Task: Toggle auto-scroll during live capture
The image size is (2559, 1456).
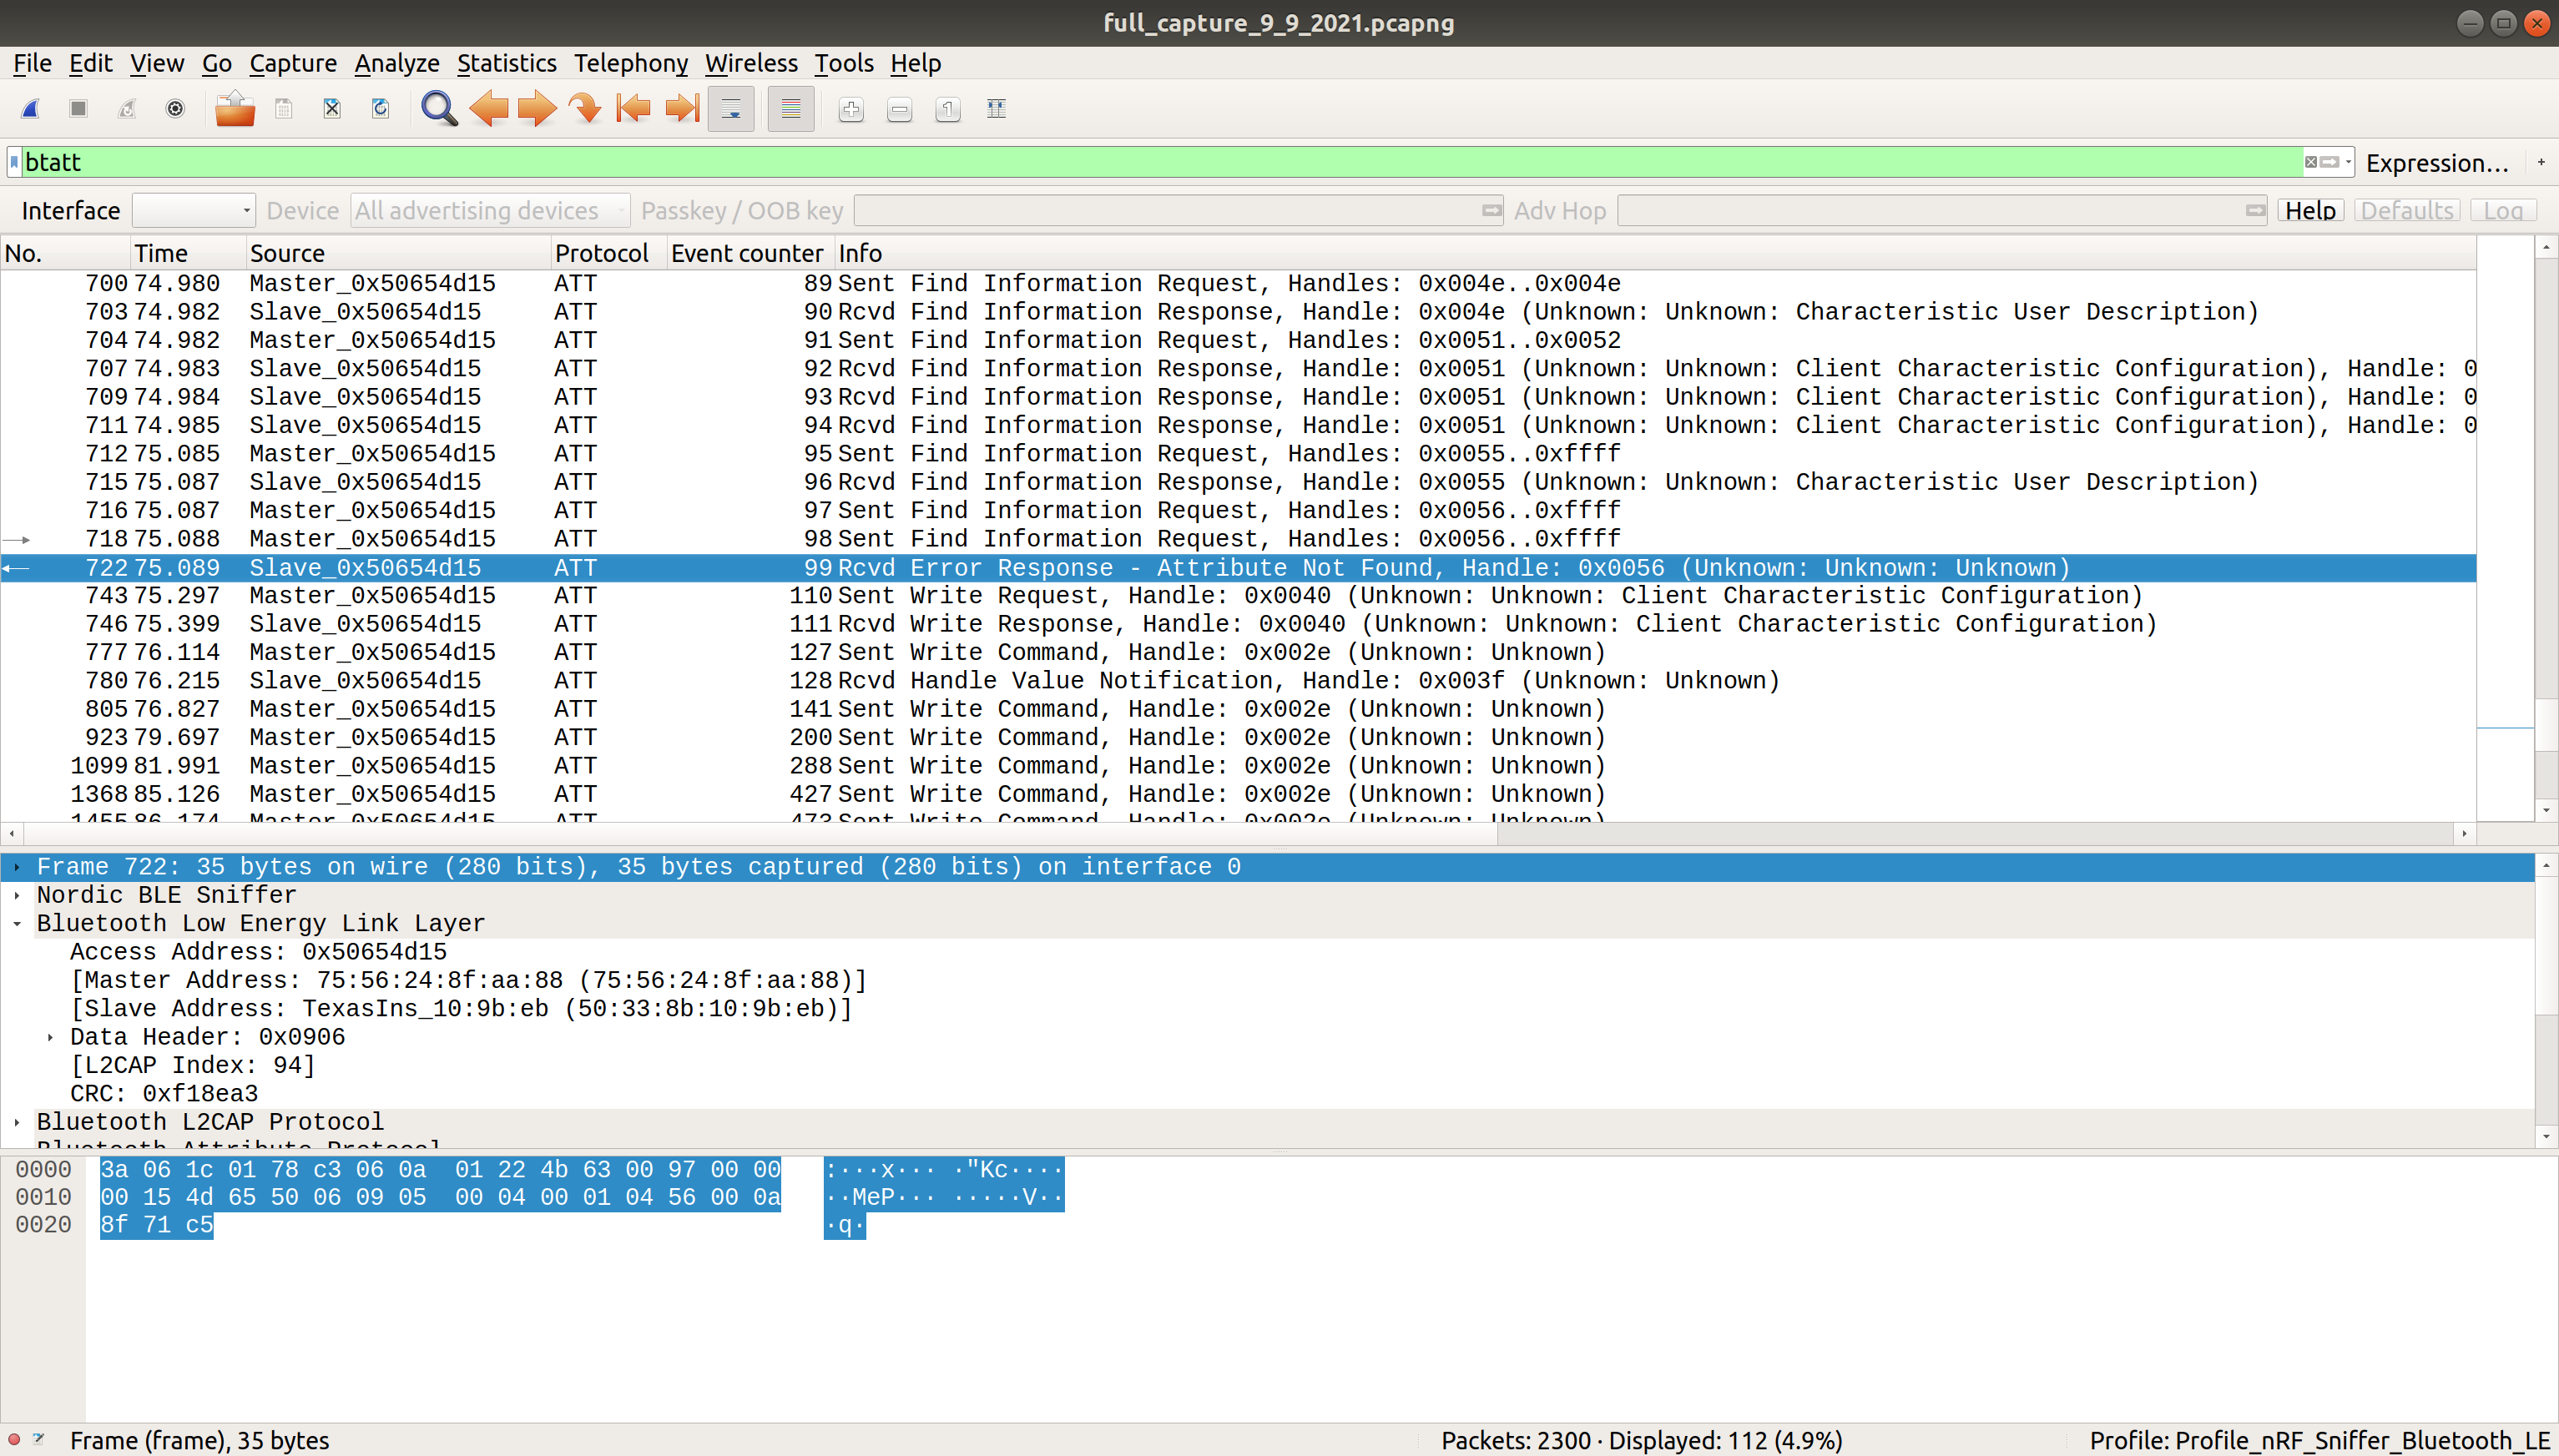Action: point(731,109)
